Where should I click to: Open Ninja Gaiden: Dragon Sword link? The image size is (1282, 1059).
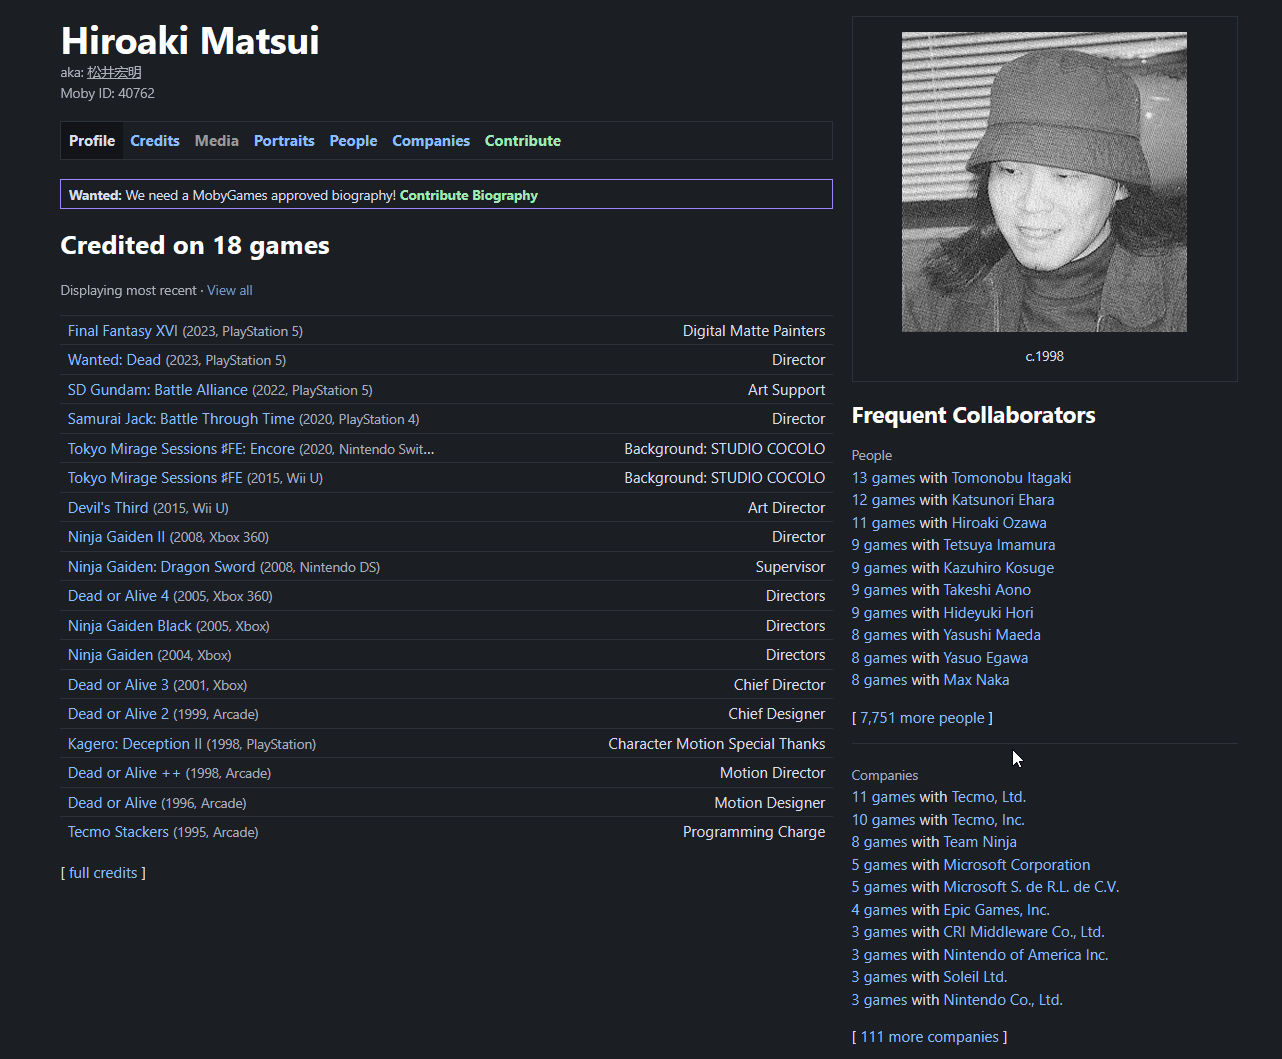coord(162,567)
